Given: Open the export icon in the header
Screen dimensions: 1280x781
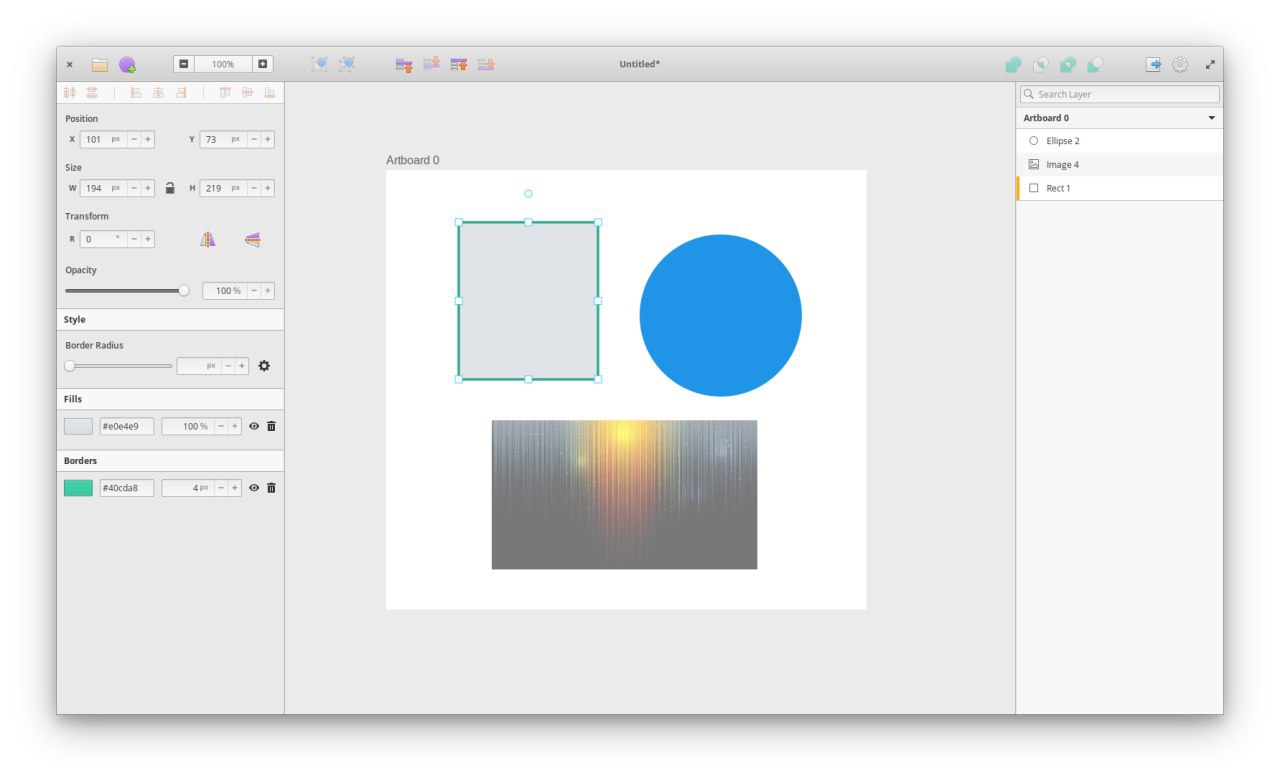Looking at the screenshot, I should pos(1153,64).
